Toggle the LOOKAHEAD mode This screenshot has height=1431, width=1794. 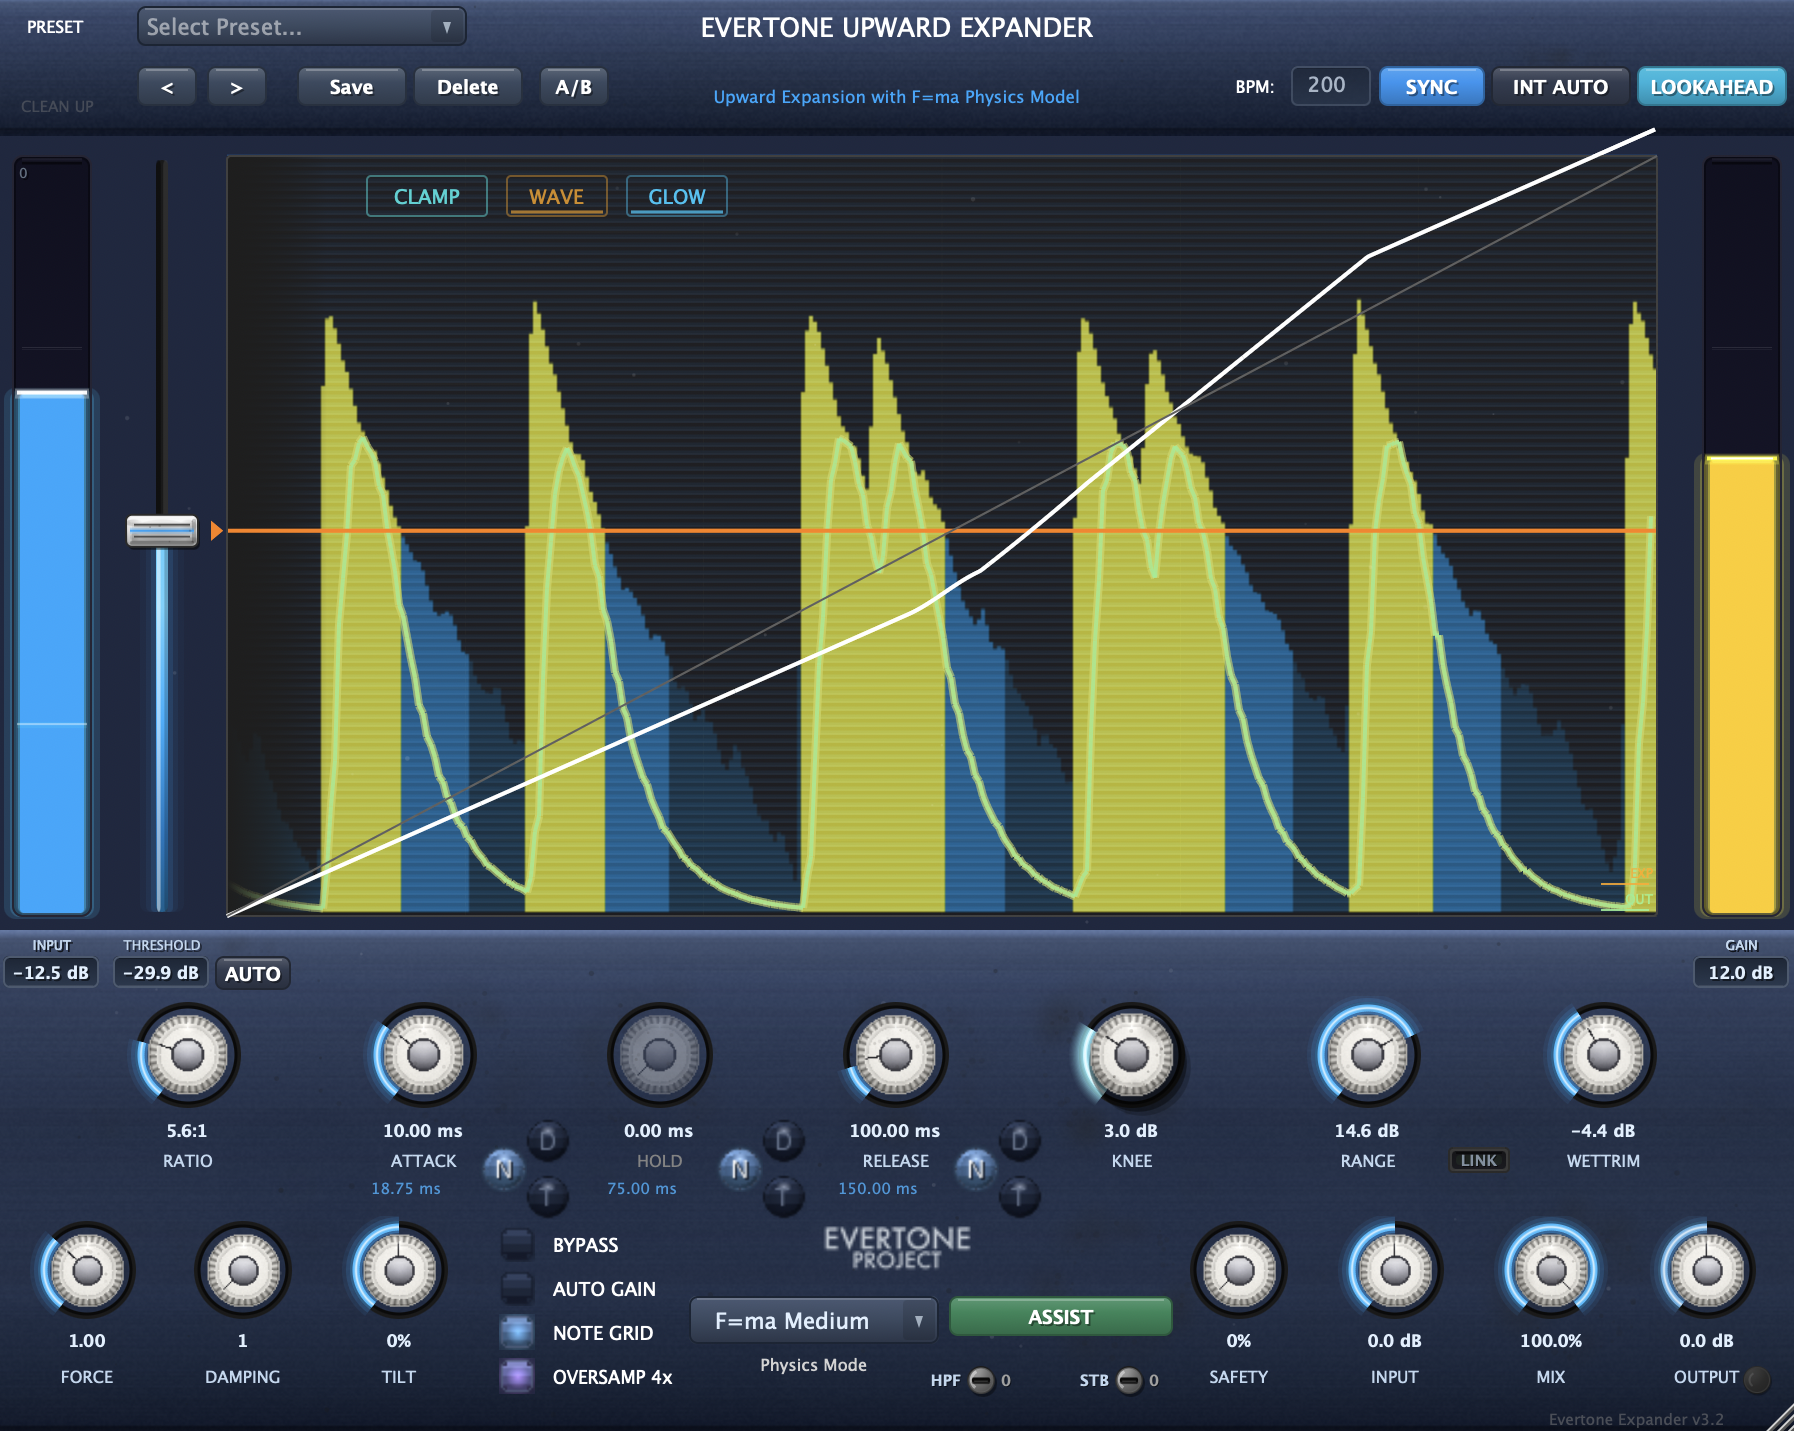click(1711, 86)
